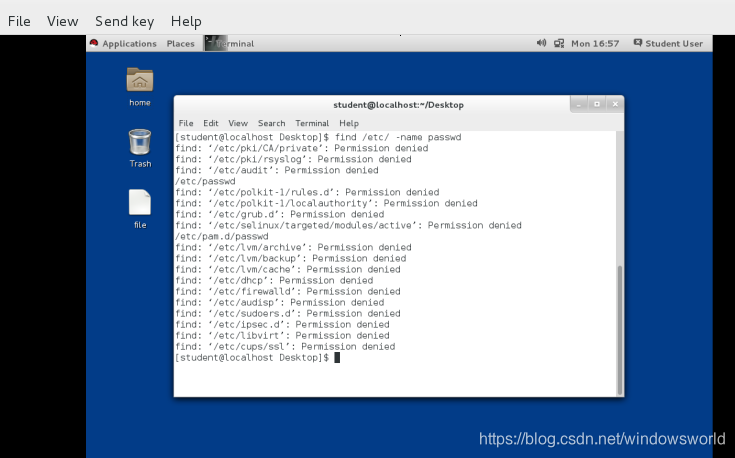Viewport: 735px width, 458px height.
Task: Click the '/etc/lvm/archive' permission denied line
Action: tap(293, 248)
